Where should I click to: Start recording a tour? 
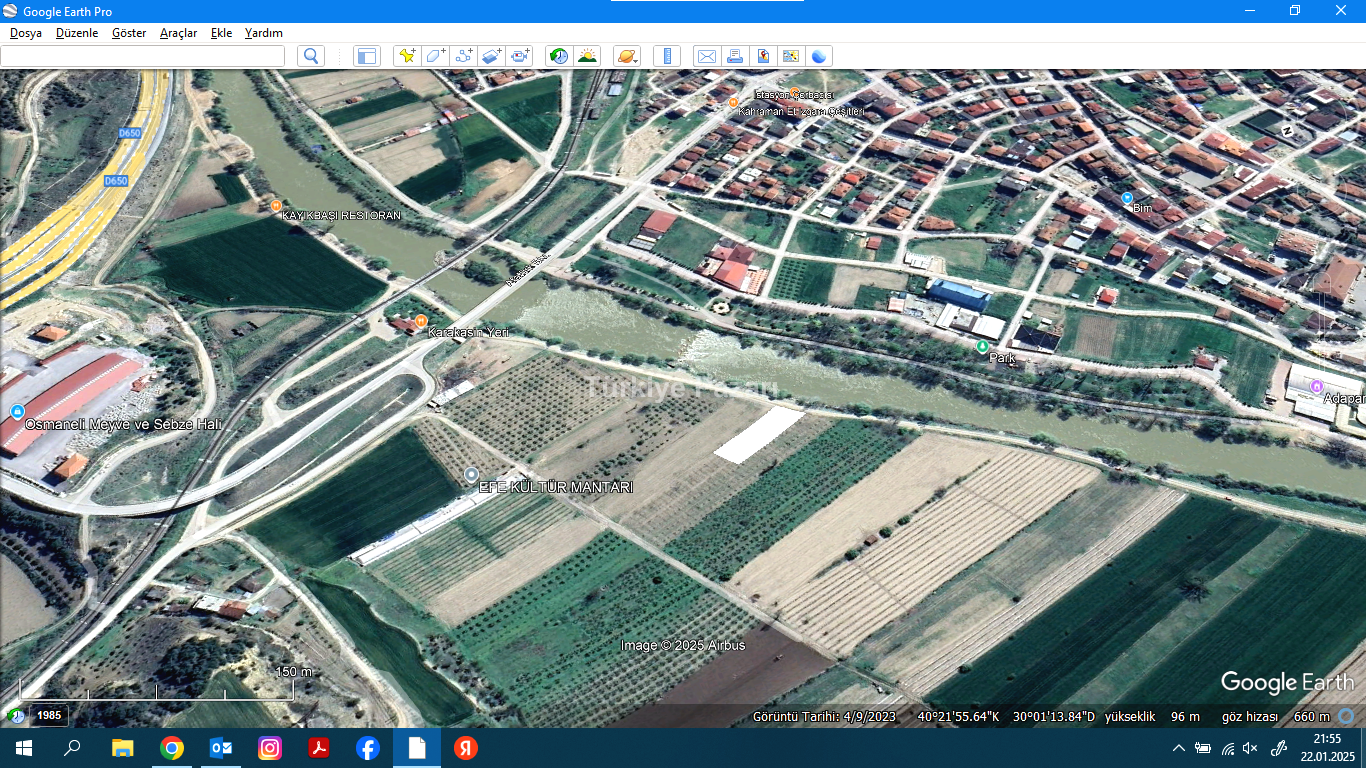520,56
